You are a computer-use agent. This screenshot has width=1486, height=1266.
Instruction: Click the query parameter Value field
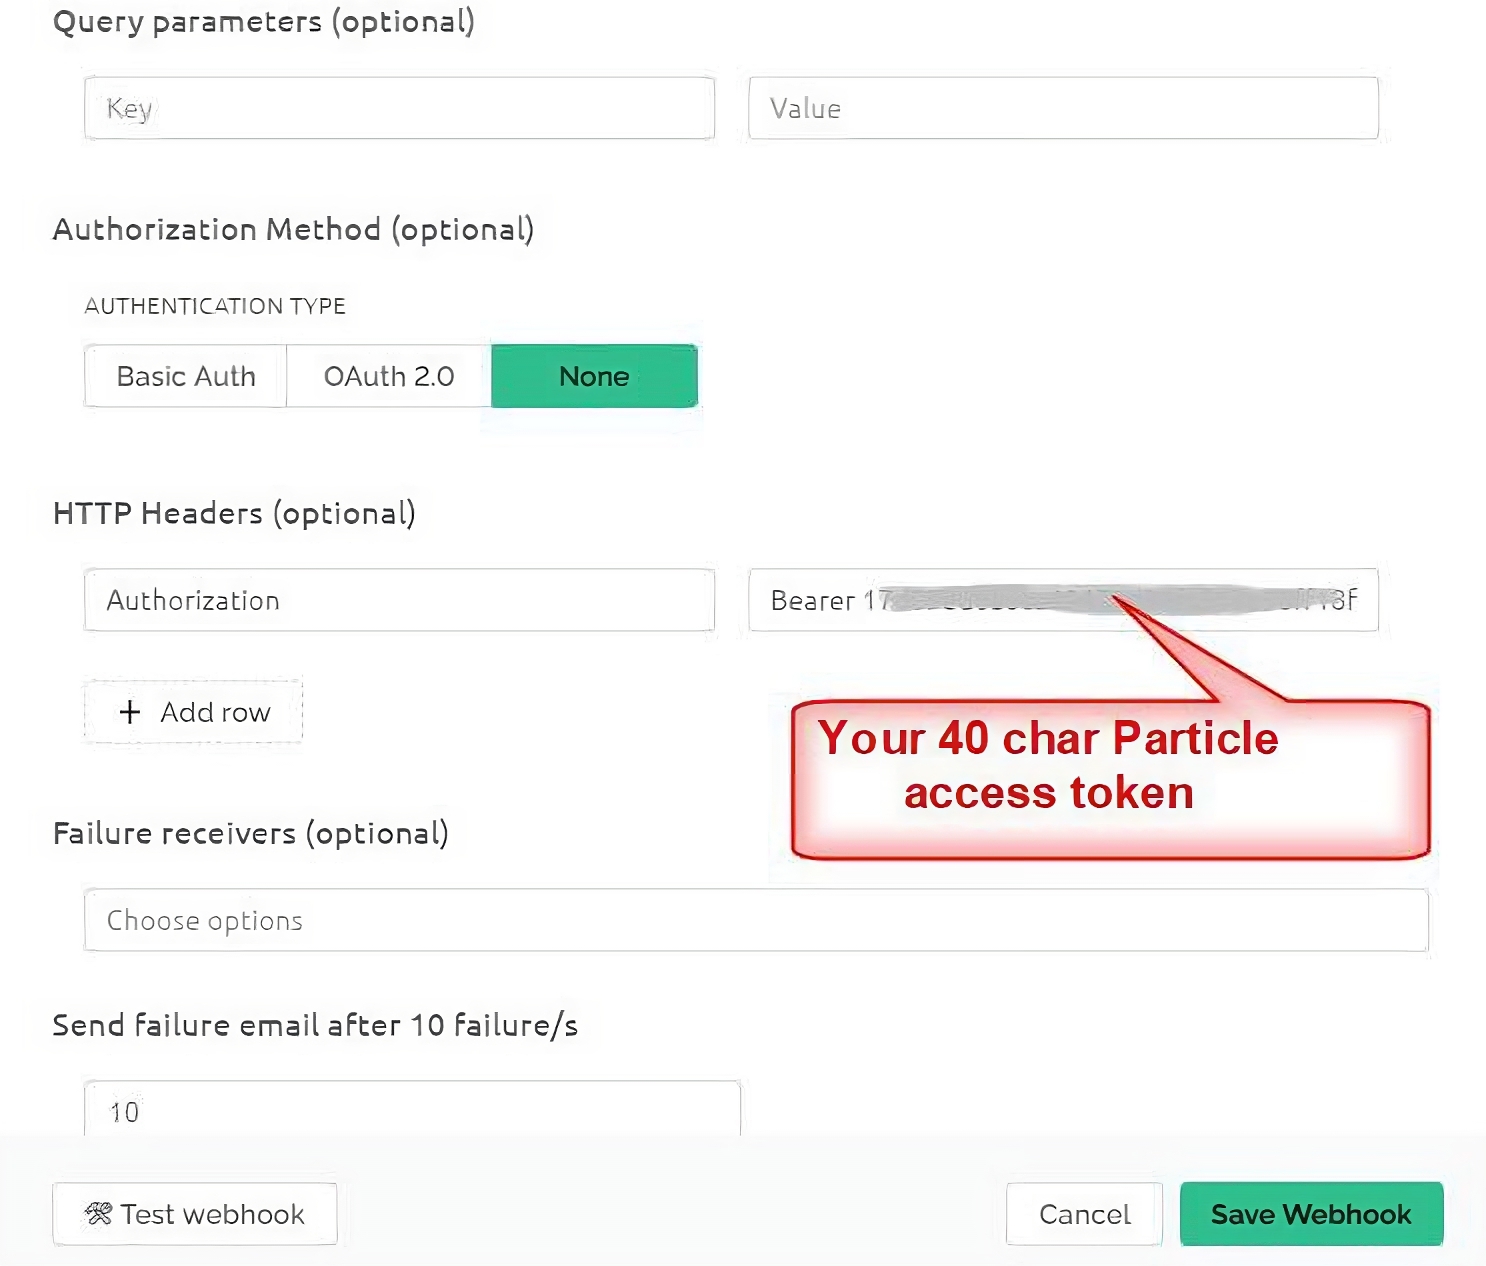(1063, 108)
